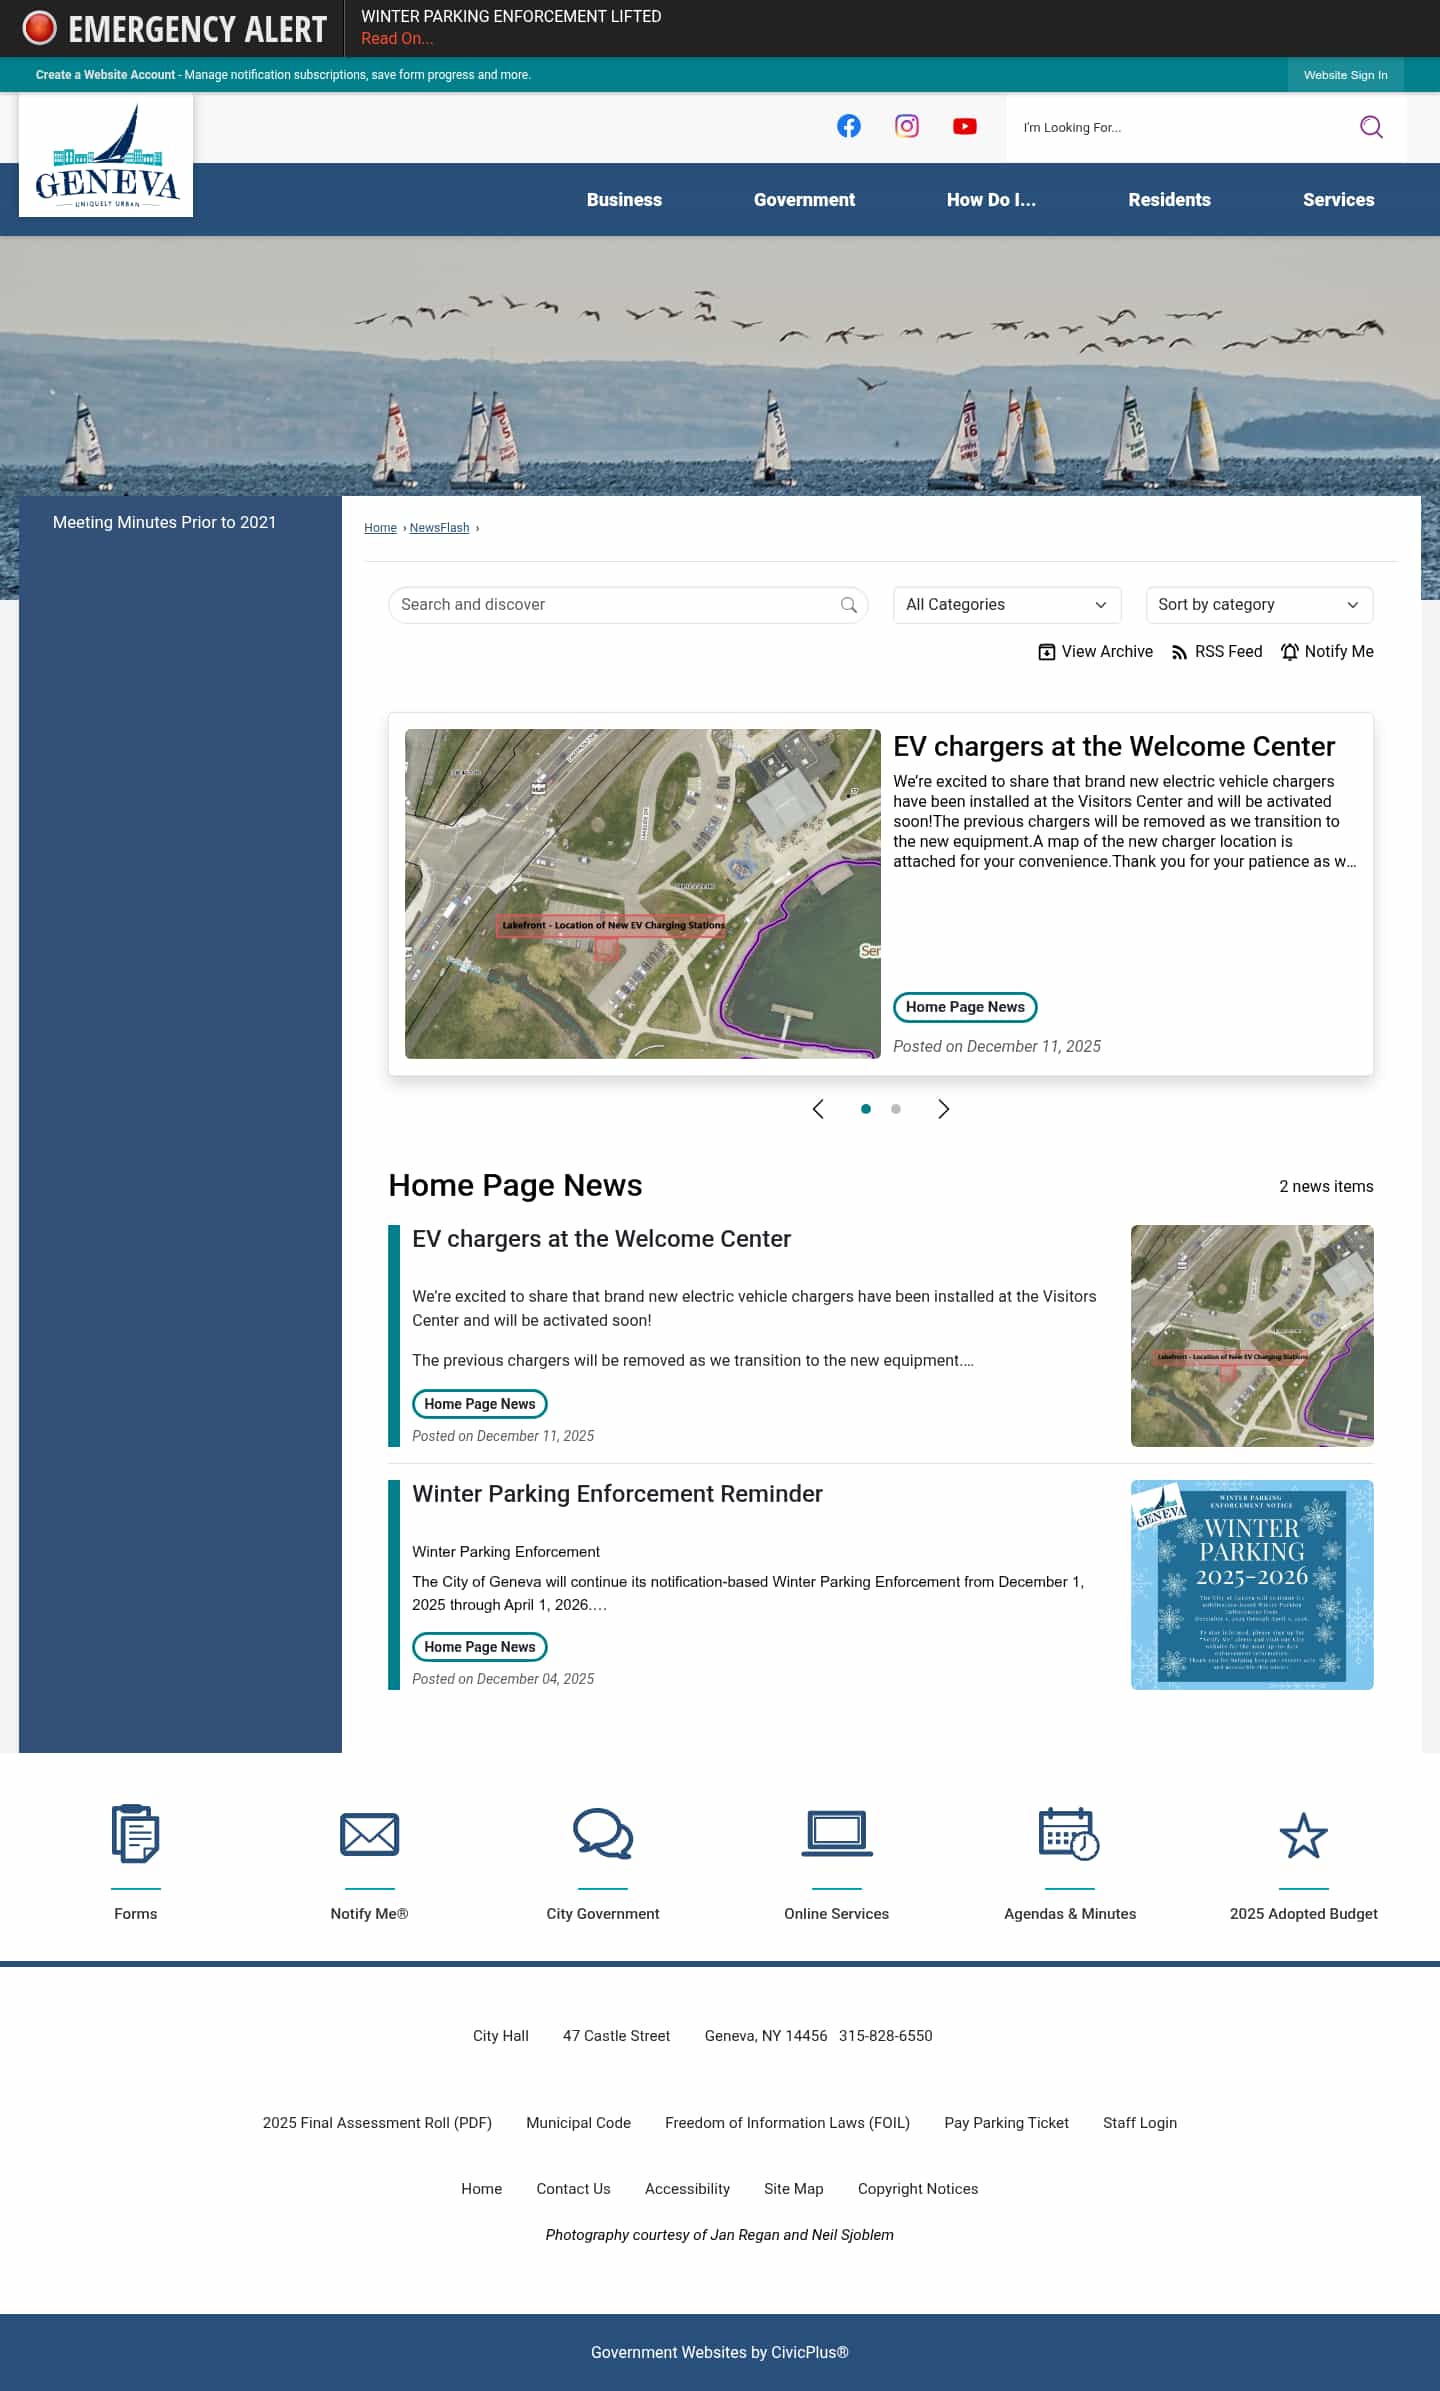Click the NewsFlash breadcrumb link
Screen dimensions: 1440x2391
tap(439, 528)
